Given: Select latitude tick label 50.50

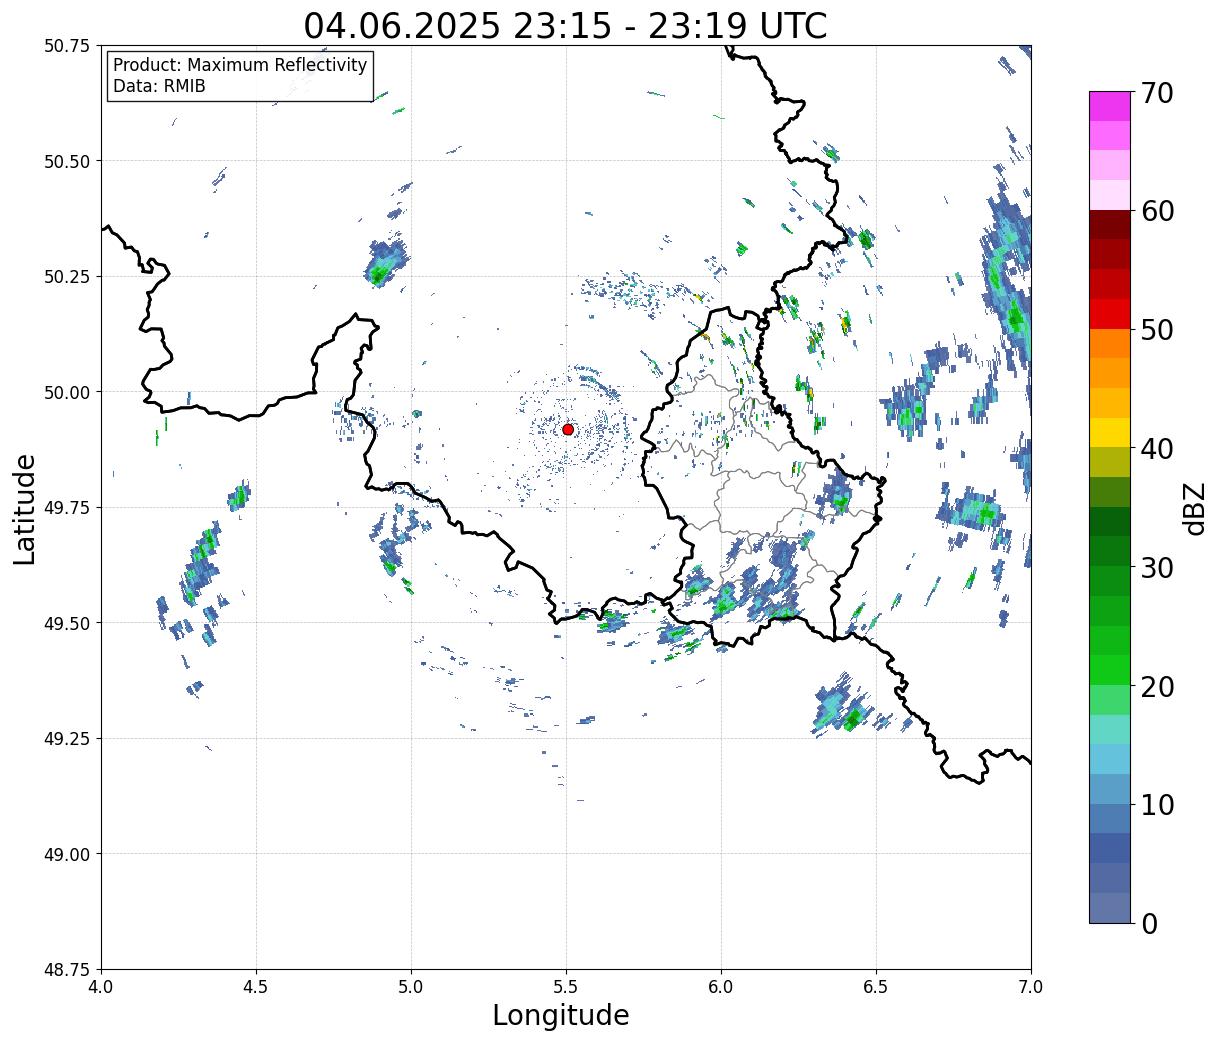Looking at the screenshot, I should [67, 161].
